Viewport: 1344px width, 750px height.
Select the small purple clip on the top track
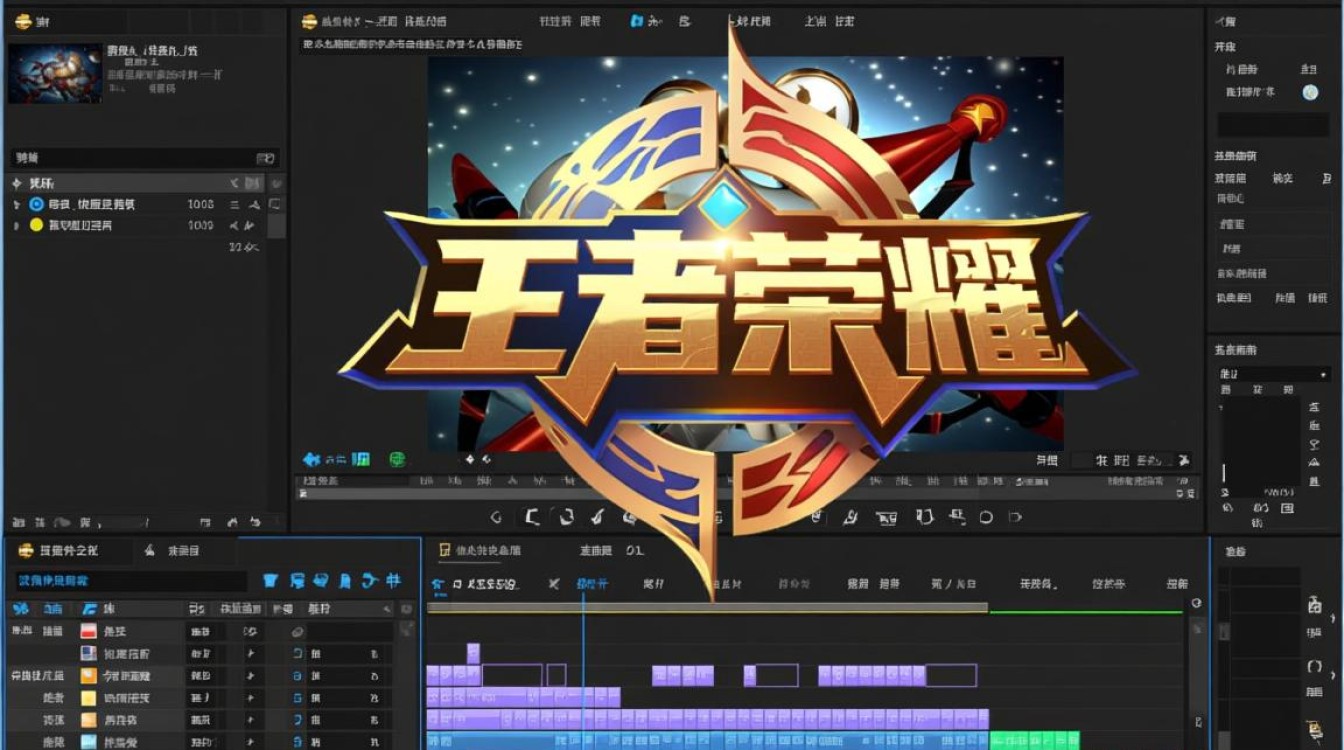point(473,653)
